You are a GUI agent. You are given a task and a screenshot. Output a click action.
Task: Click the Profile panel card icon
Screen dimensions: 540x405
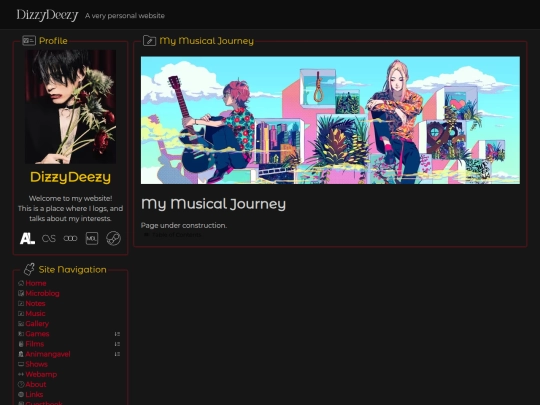[29, 41]
